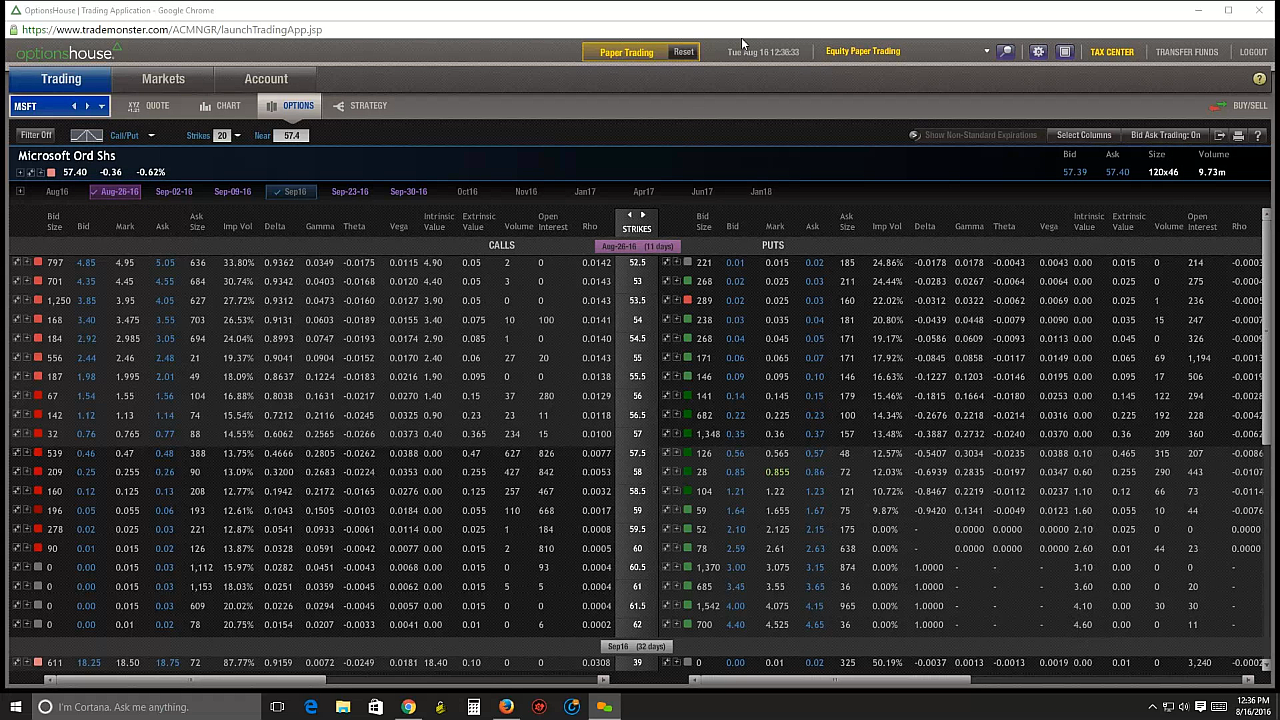Go to previous symbol arrow in MSFT box
1280x720 pixels.
[73, 106]
